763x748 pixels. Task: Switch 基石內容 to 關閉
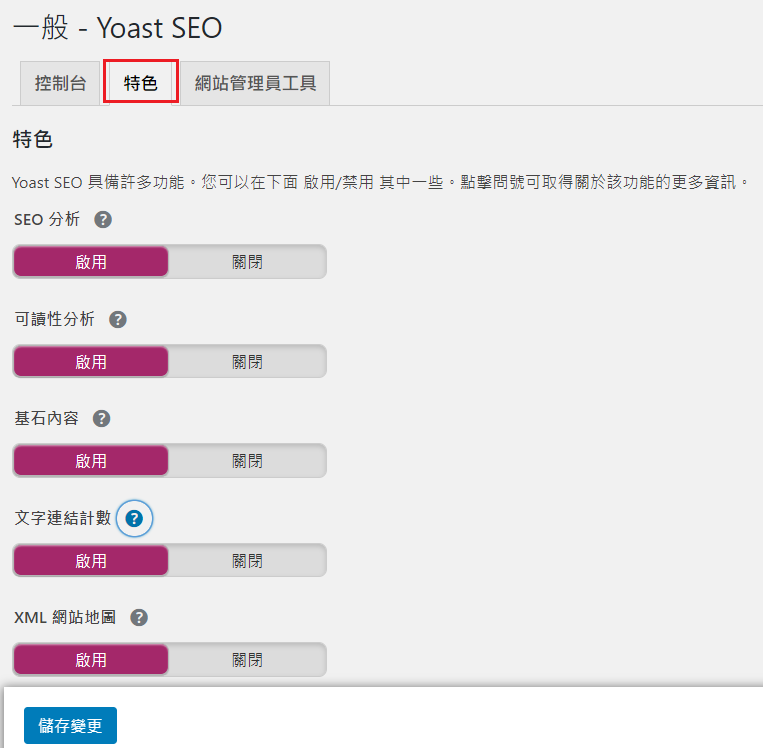pyautogui.click(x=247, y=461)
